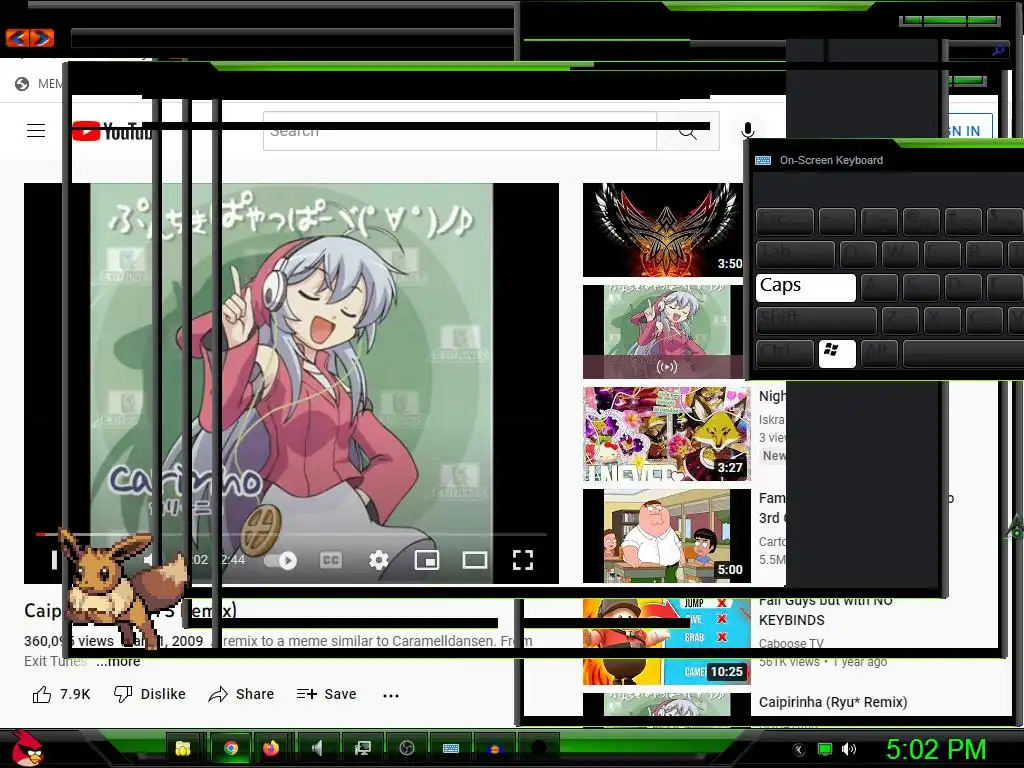Click the Z key on On-Screen Keyboard
The width and height of the screenshot is (1024, 768).
click(899, 321)
